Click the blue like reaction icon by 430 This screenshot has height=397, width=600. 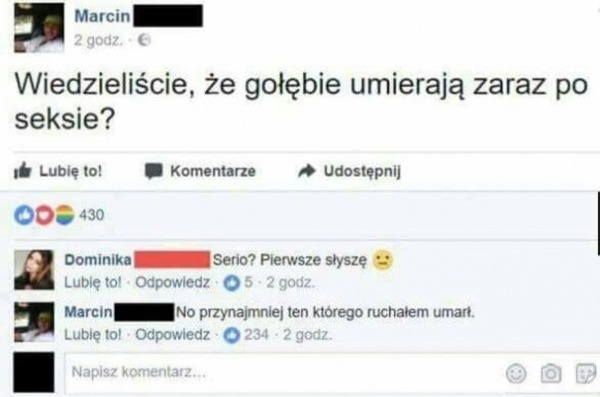tap(24, 215)
